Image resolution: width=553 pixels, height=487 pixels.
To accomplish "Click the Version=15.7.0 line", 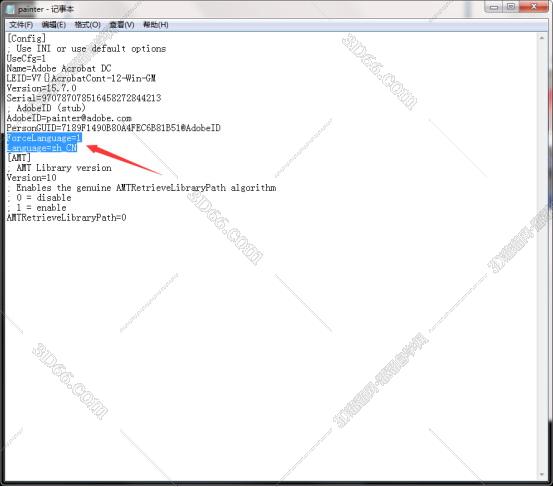I will coord(41,88).
